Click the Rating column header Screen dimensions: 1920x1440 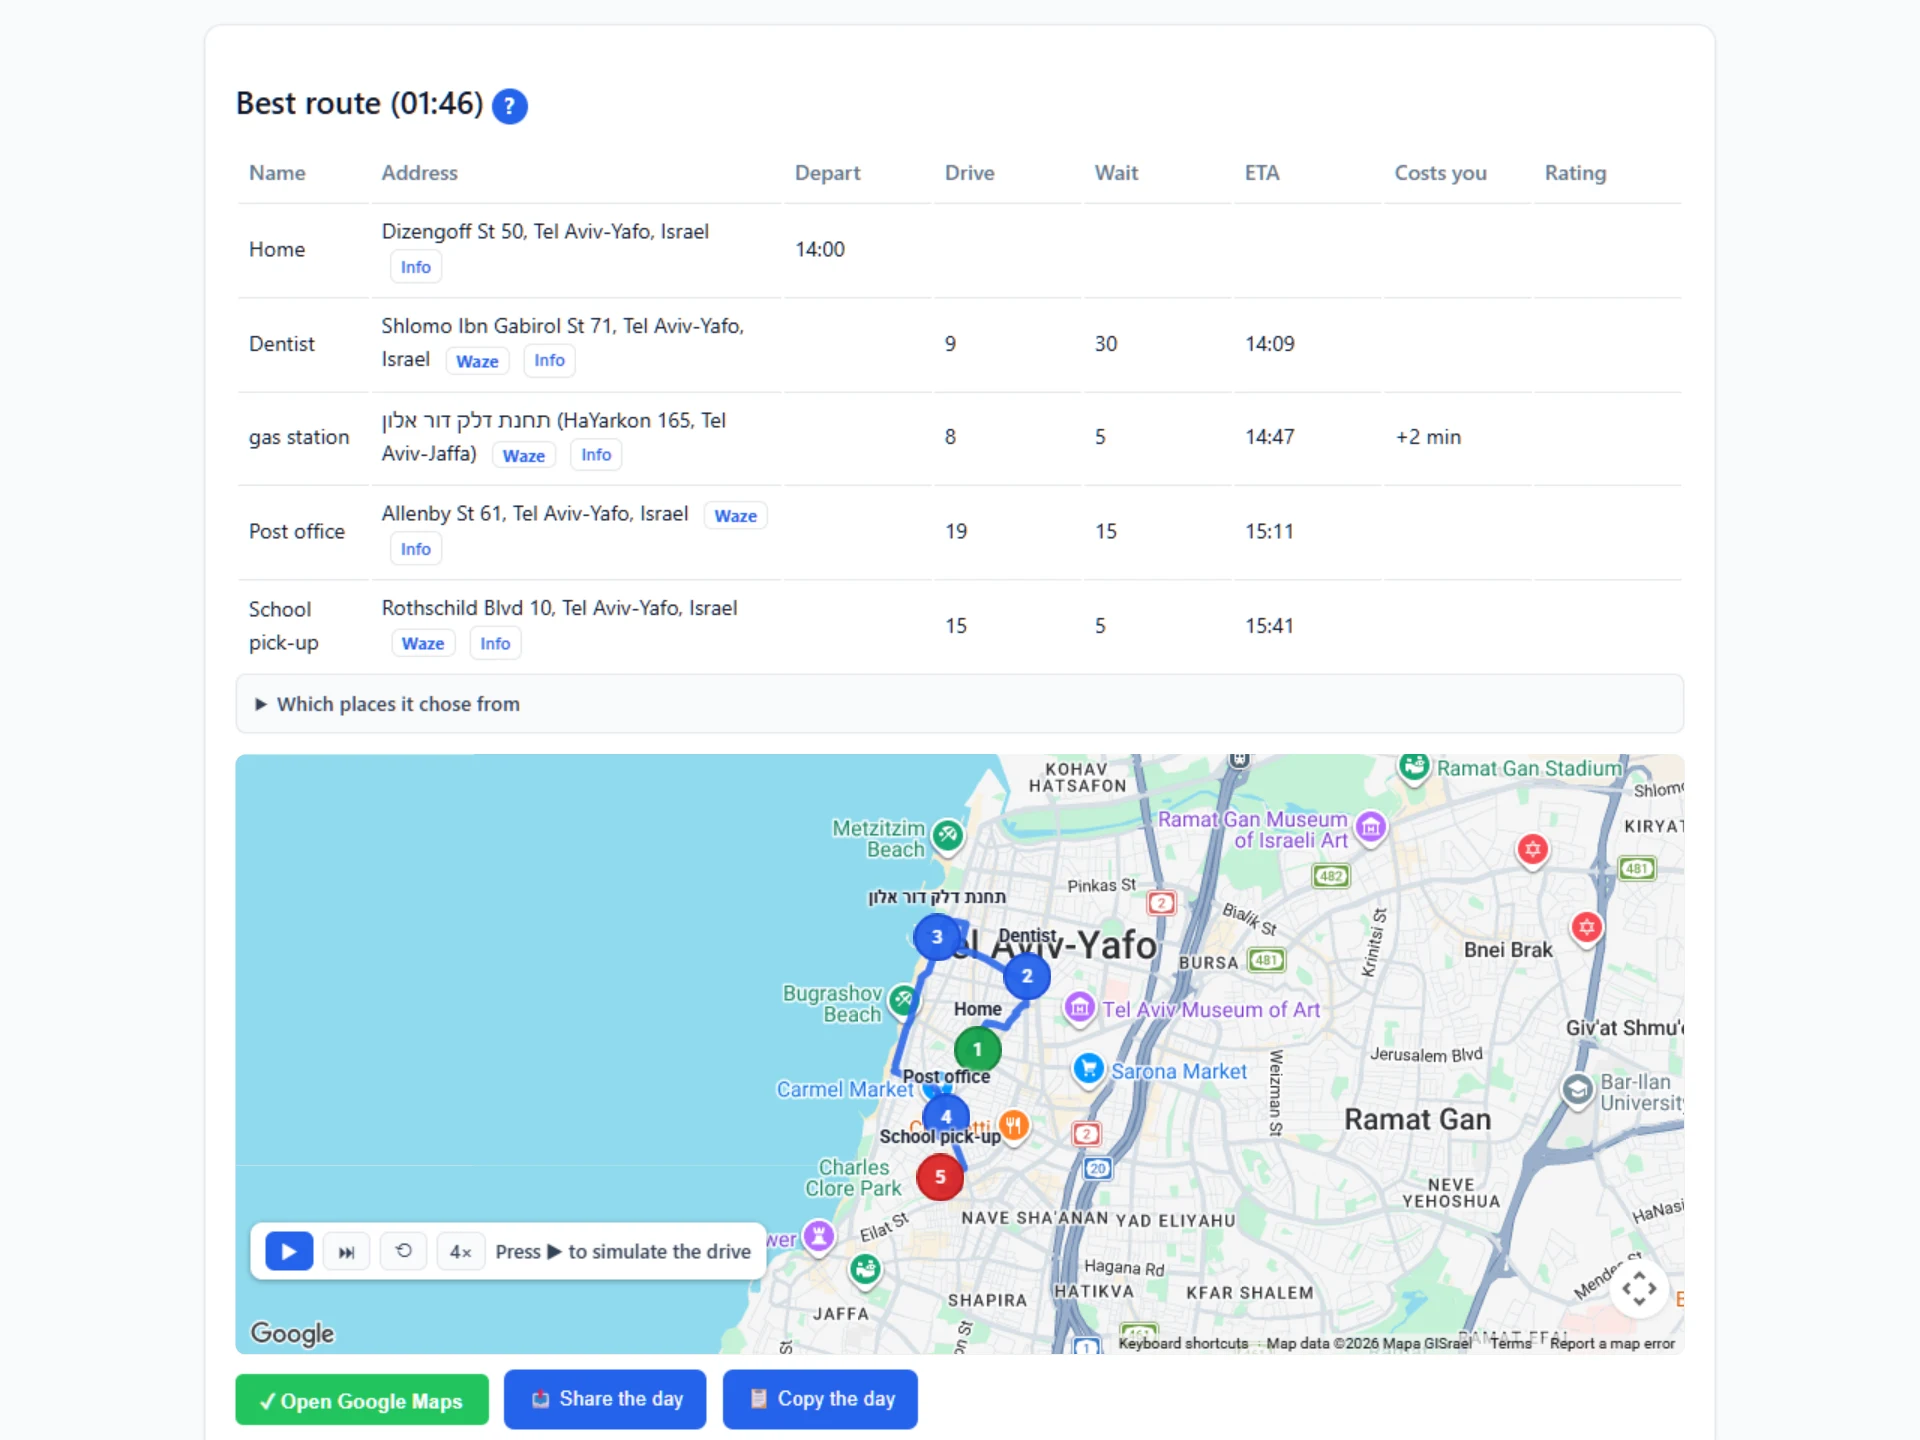pos(1575,173)
